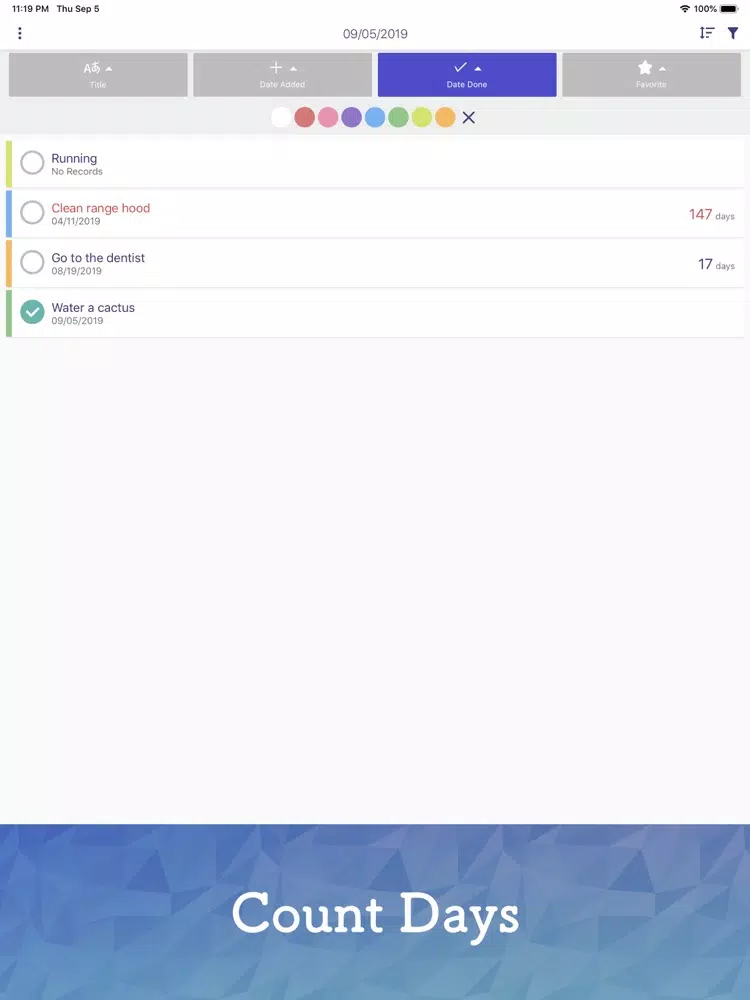Viewport: 750px width, 1000px height.
Task: Sort the list by Favorite
Action: tap(651, 75)
